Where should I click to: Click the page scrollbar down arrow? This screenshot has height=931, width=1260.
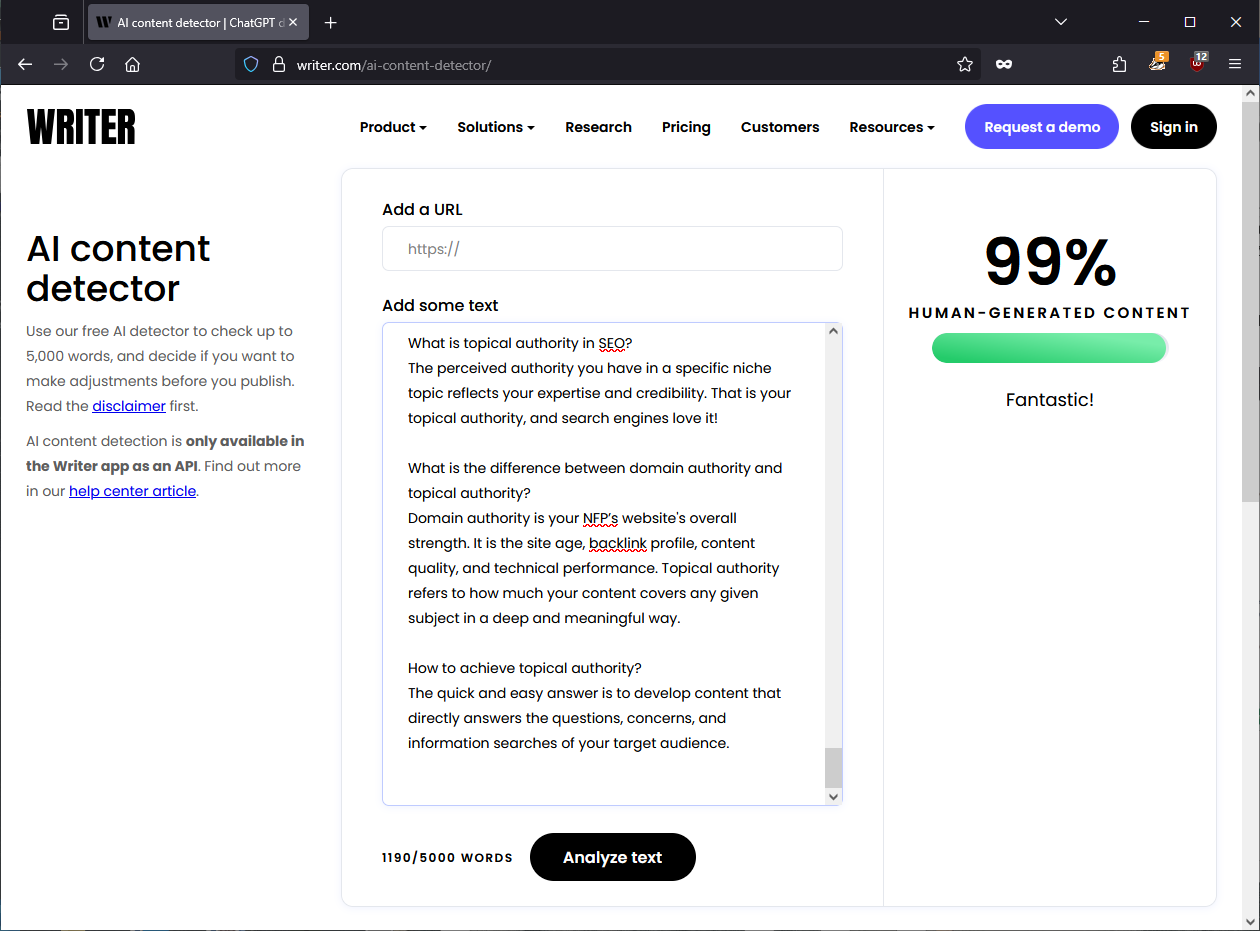coord(1249,922)
